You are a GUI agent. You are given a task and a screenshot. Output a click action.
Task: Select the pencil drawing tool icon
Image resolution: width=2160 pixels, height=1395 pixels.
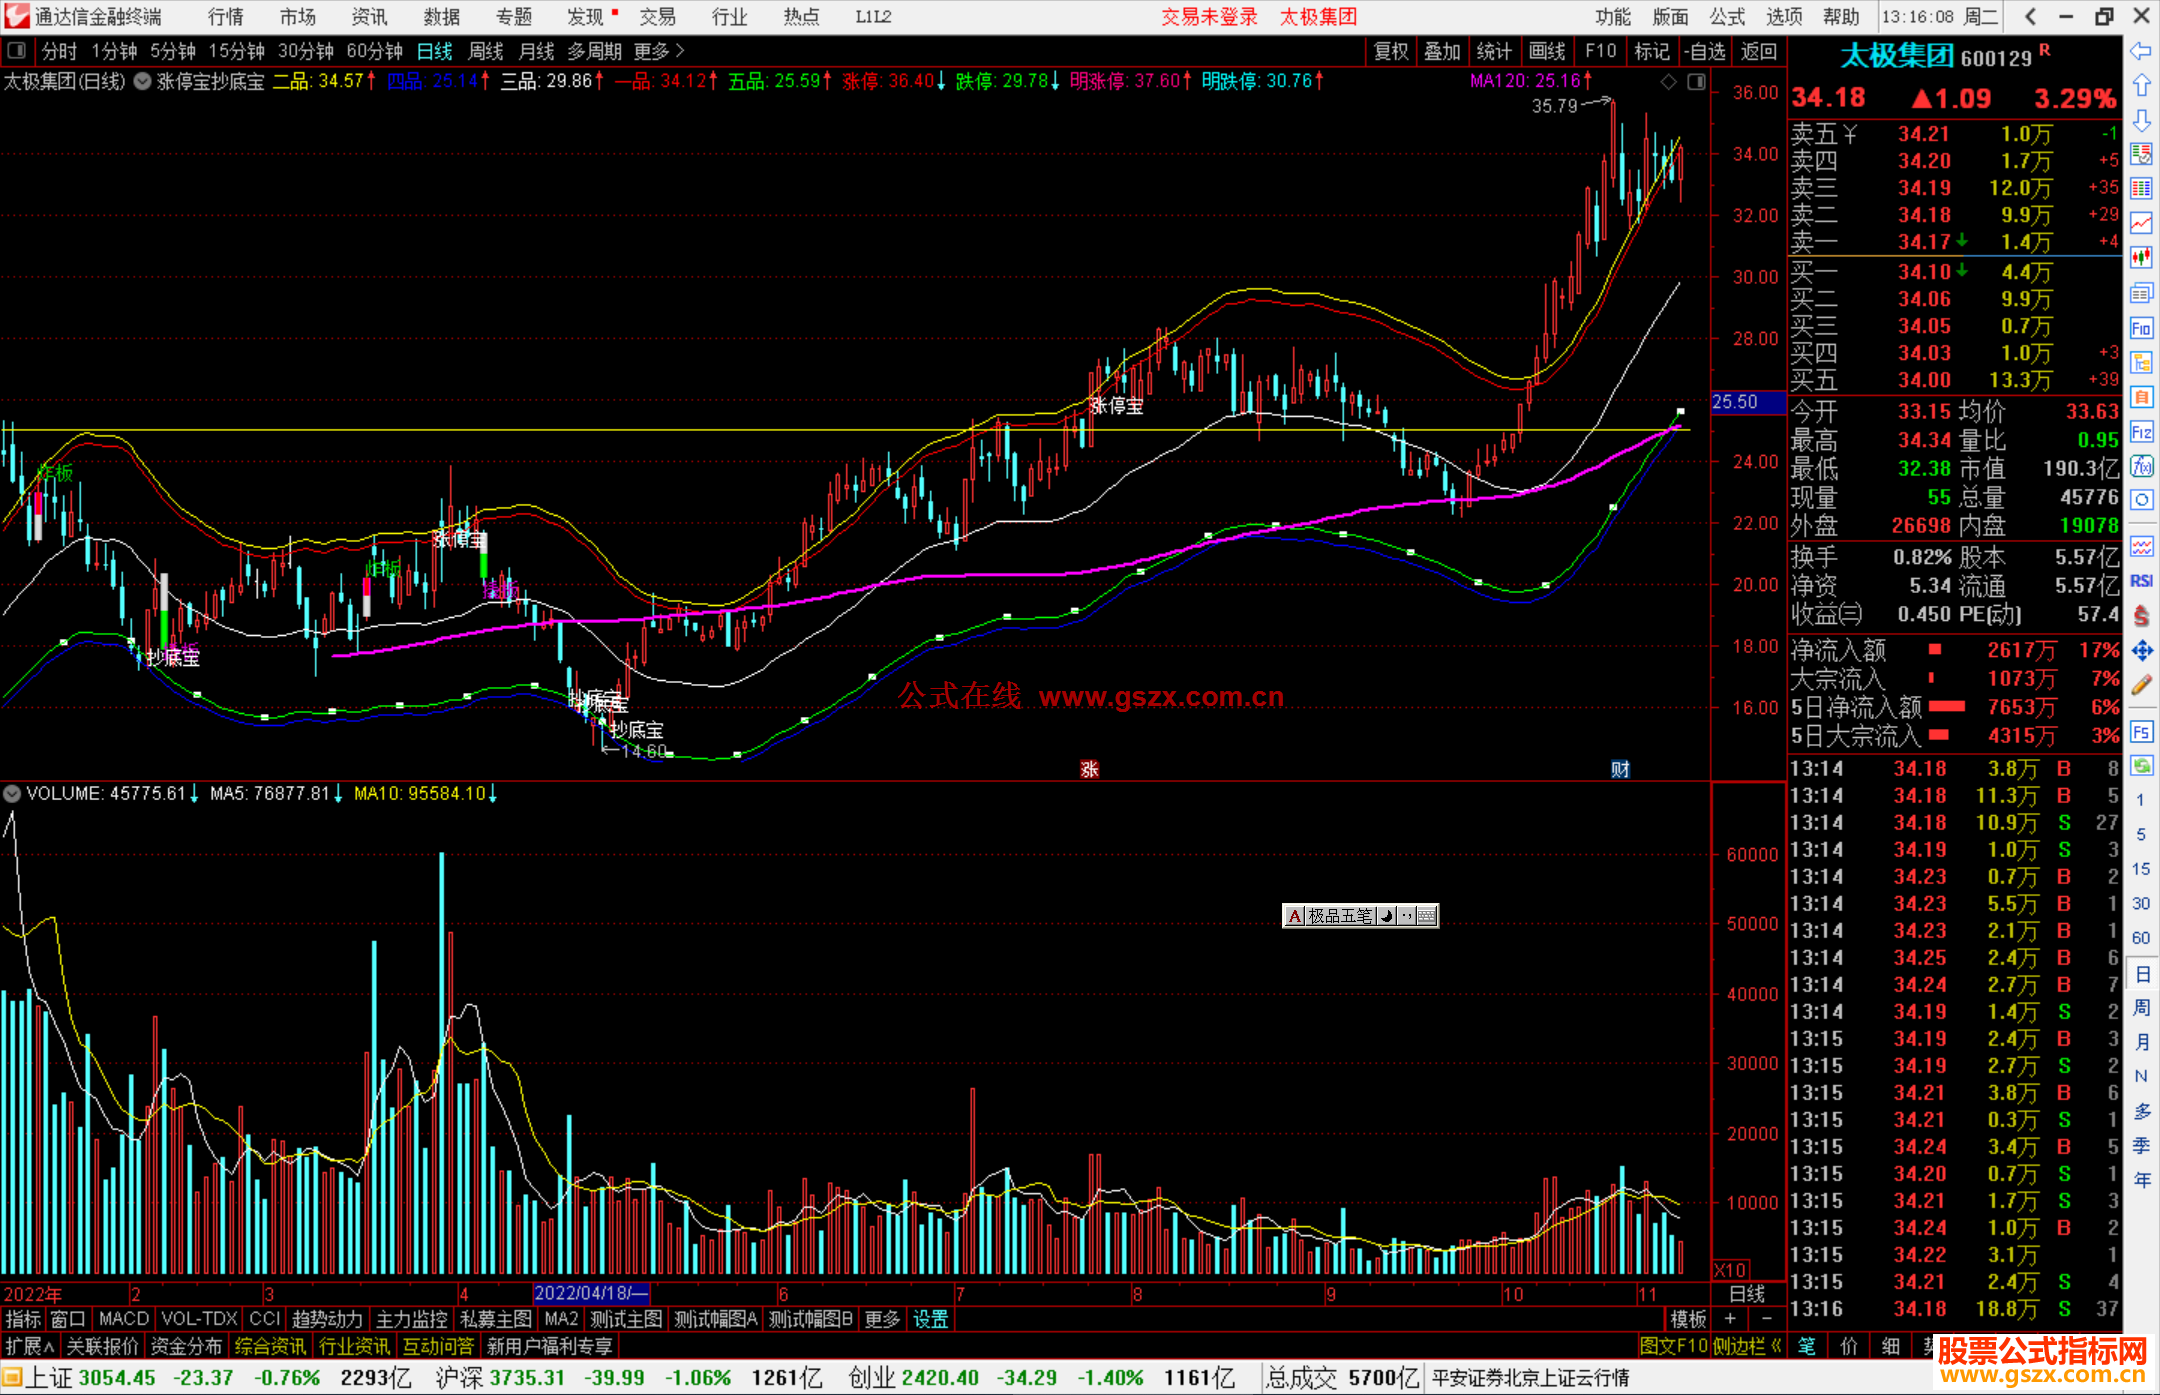coord(2141,685)
